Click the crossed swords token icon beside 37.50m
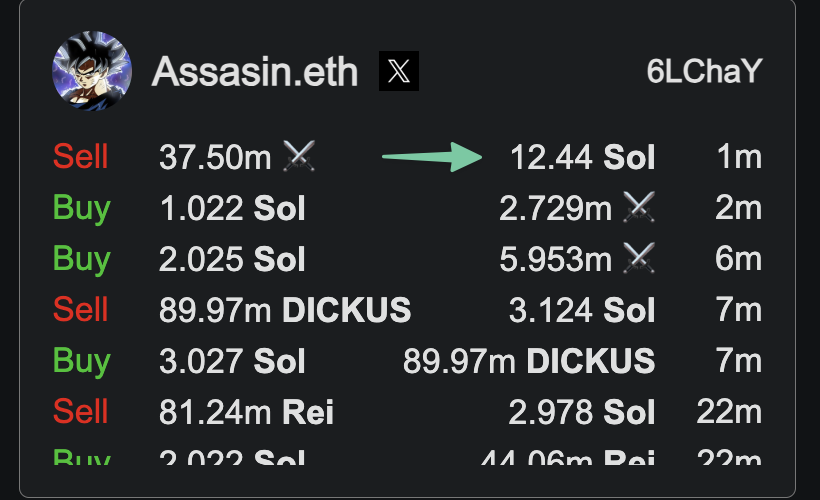 click(299, 156)
